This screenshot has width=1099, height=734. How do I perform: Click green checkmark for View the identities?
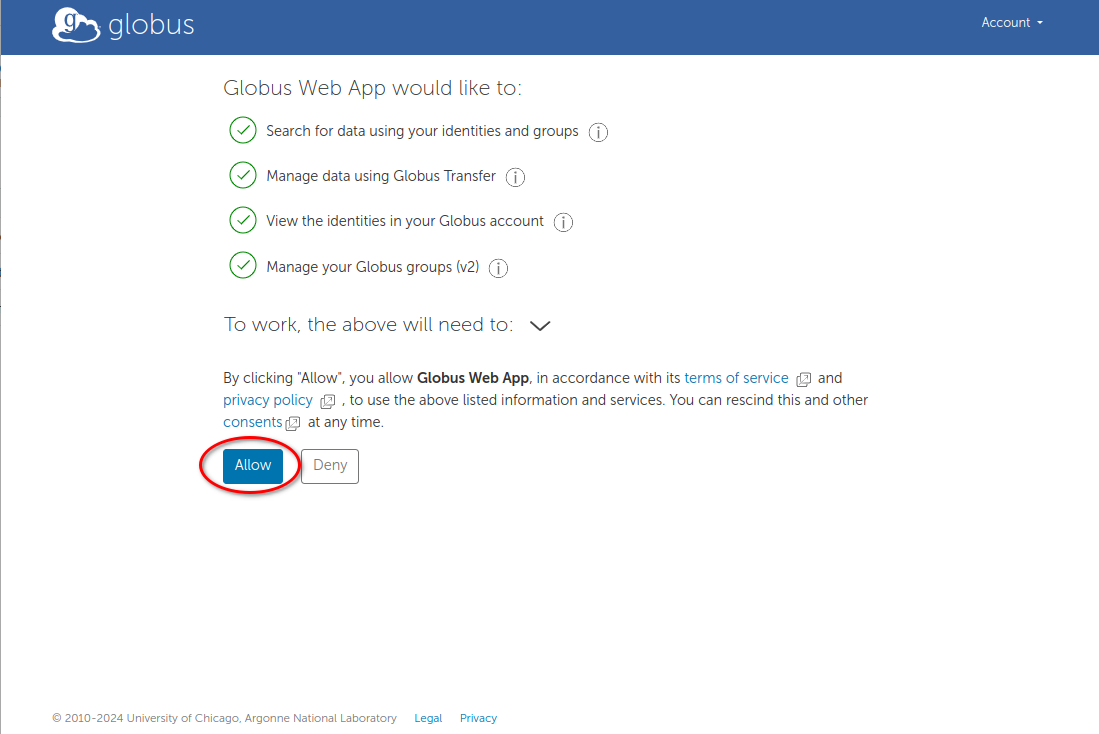[x=243, y=220]
